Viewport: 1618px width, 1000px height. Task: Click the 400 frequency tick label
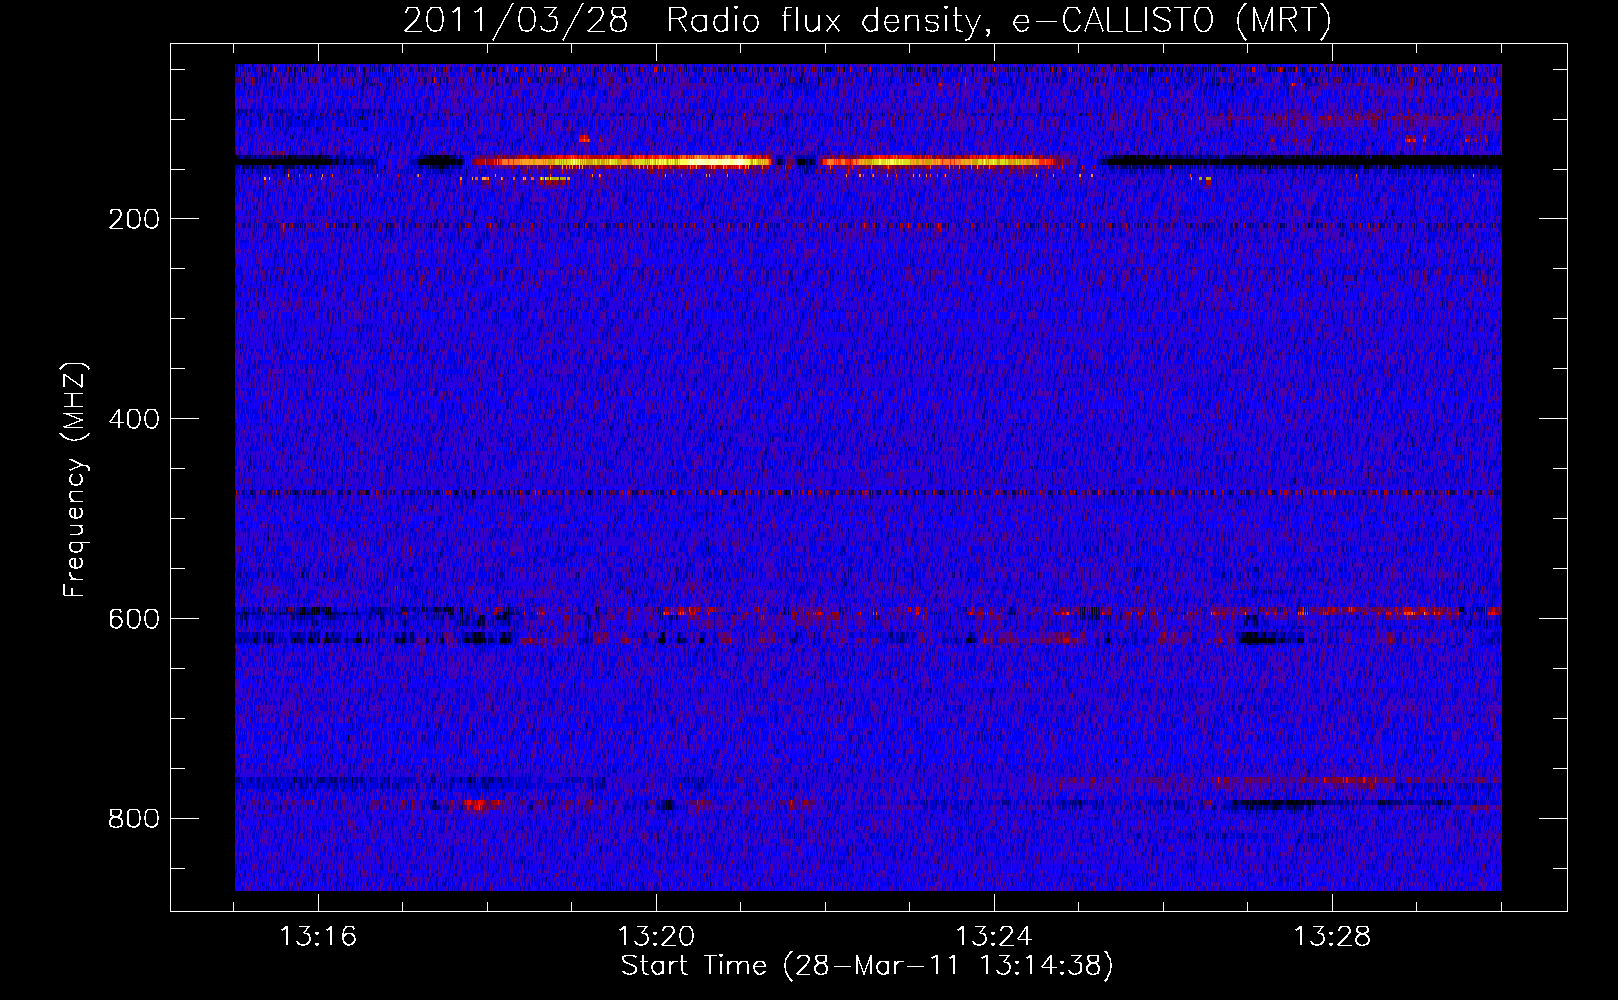tap(134, 419)
